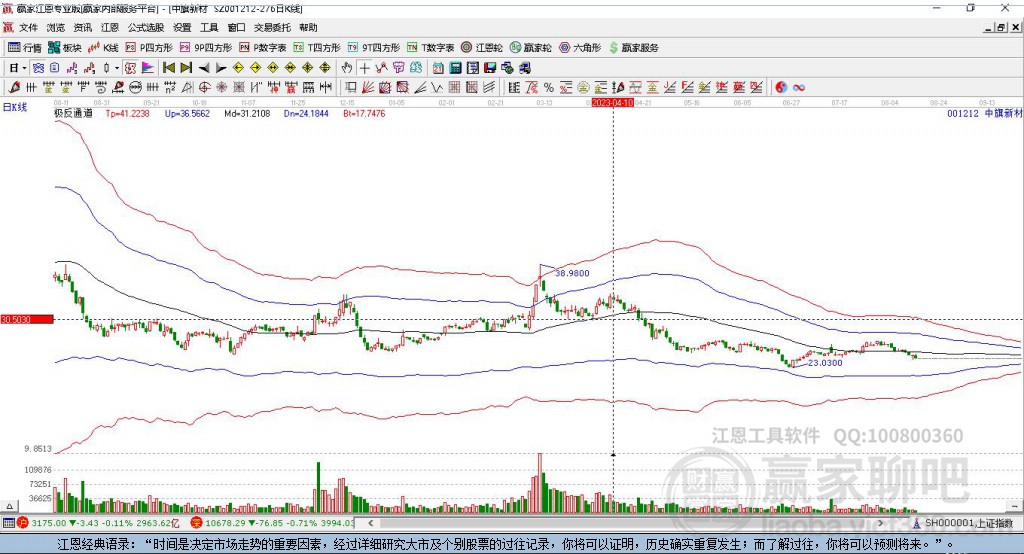Toggle the colorful gradient chart icon
This screenshot has height=554, width=1024.
click(147, 68)
